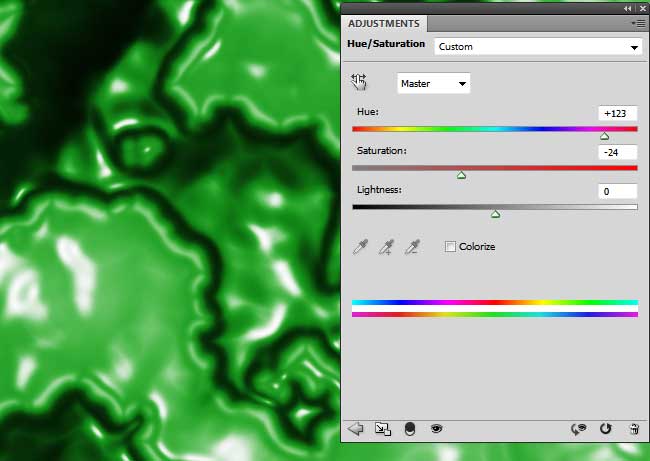Click the upper color spectrum bar
Image resolution: width=650 pixels, height=461 pixels.
coord(495,303)
